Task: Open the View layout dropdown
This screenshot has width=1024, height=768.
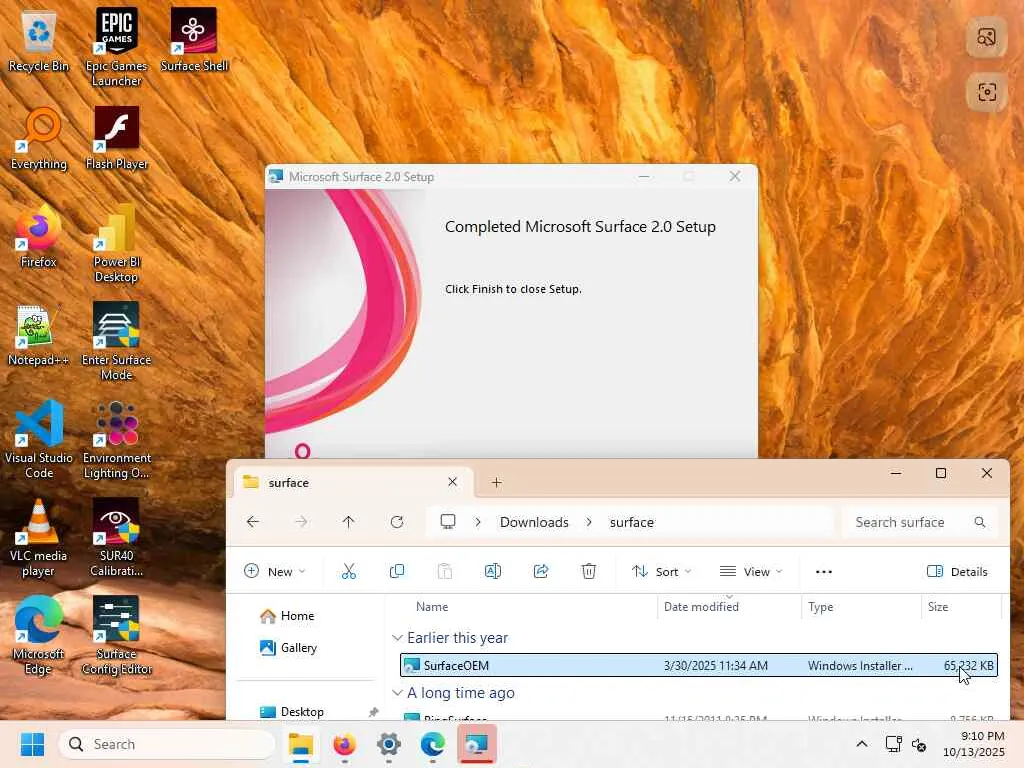Action: coord(750,571)
